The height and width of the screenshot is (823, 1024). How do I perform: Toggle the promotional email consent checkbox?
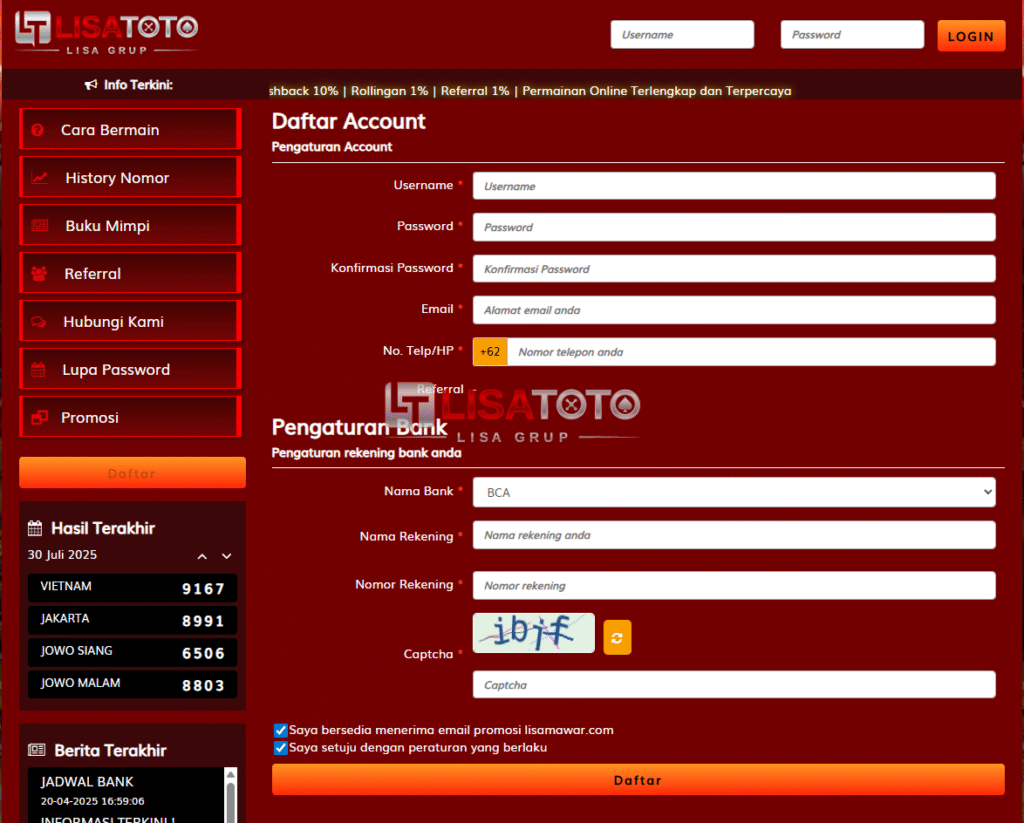coord(281,730)
